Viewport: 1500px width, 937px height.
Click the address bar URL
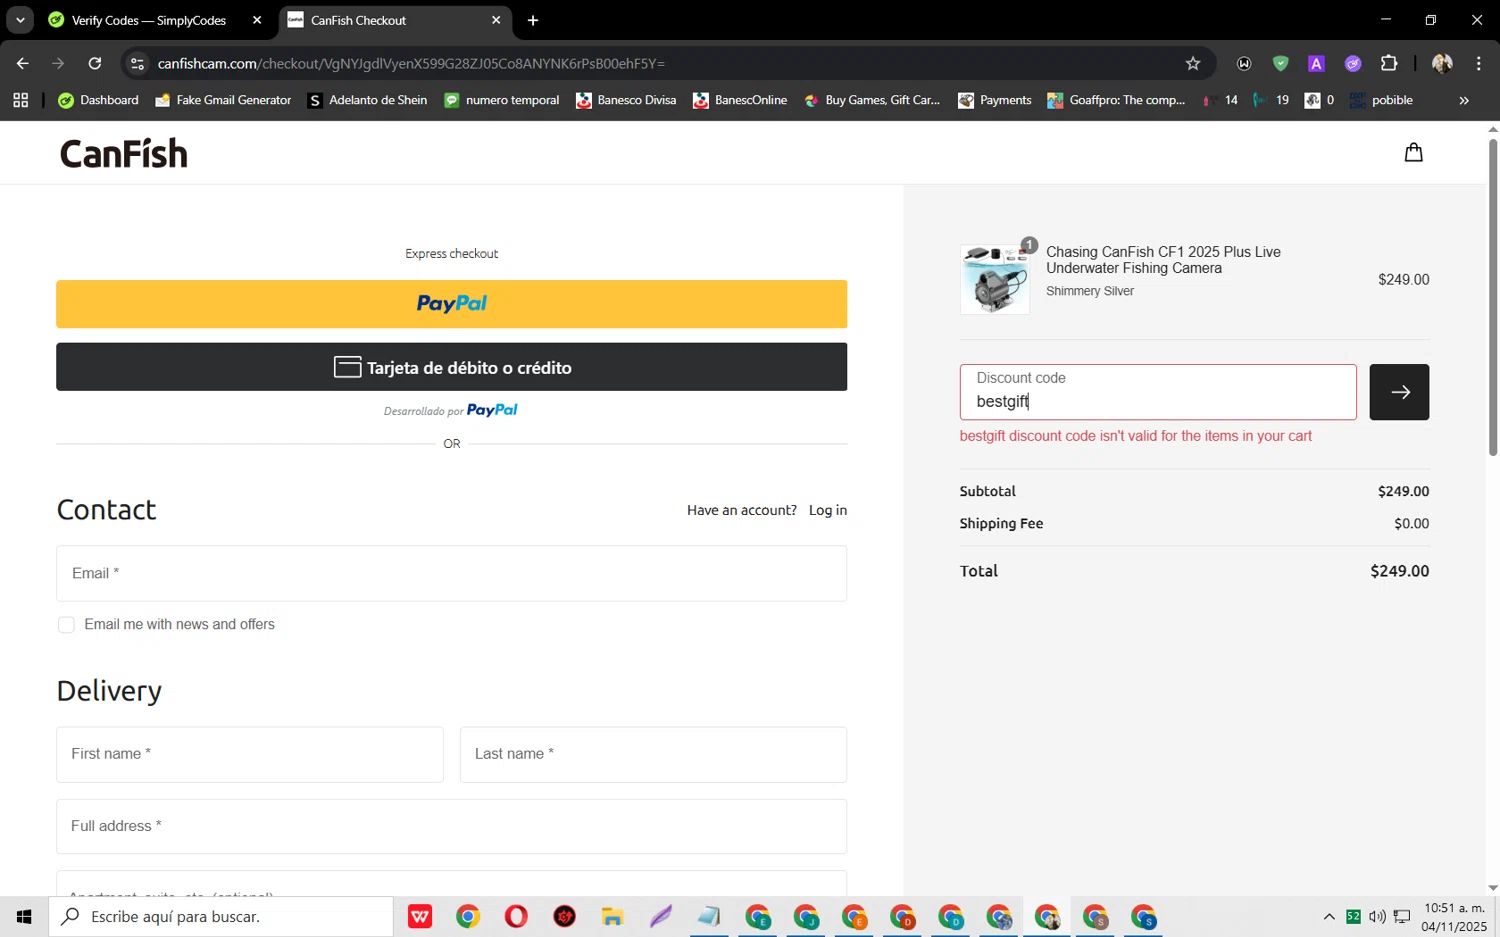pos(411,63)
